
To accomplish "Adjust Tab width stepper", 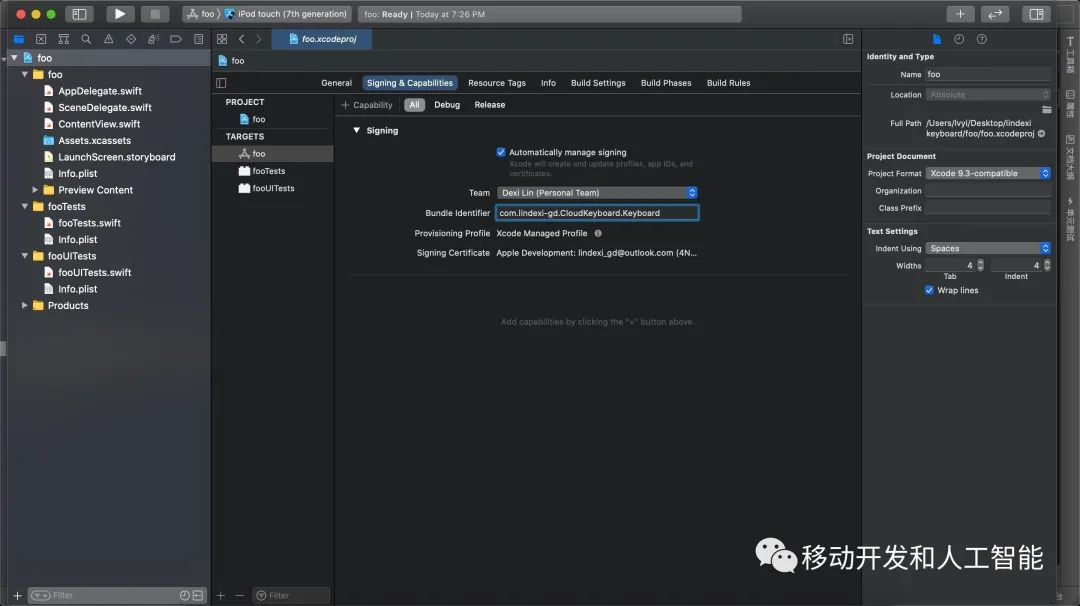I will [981, 265].
